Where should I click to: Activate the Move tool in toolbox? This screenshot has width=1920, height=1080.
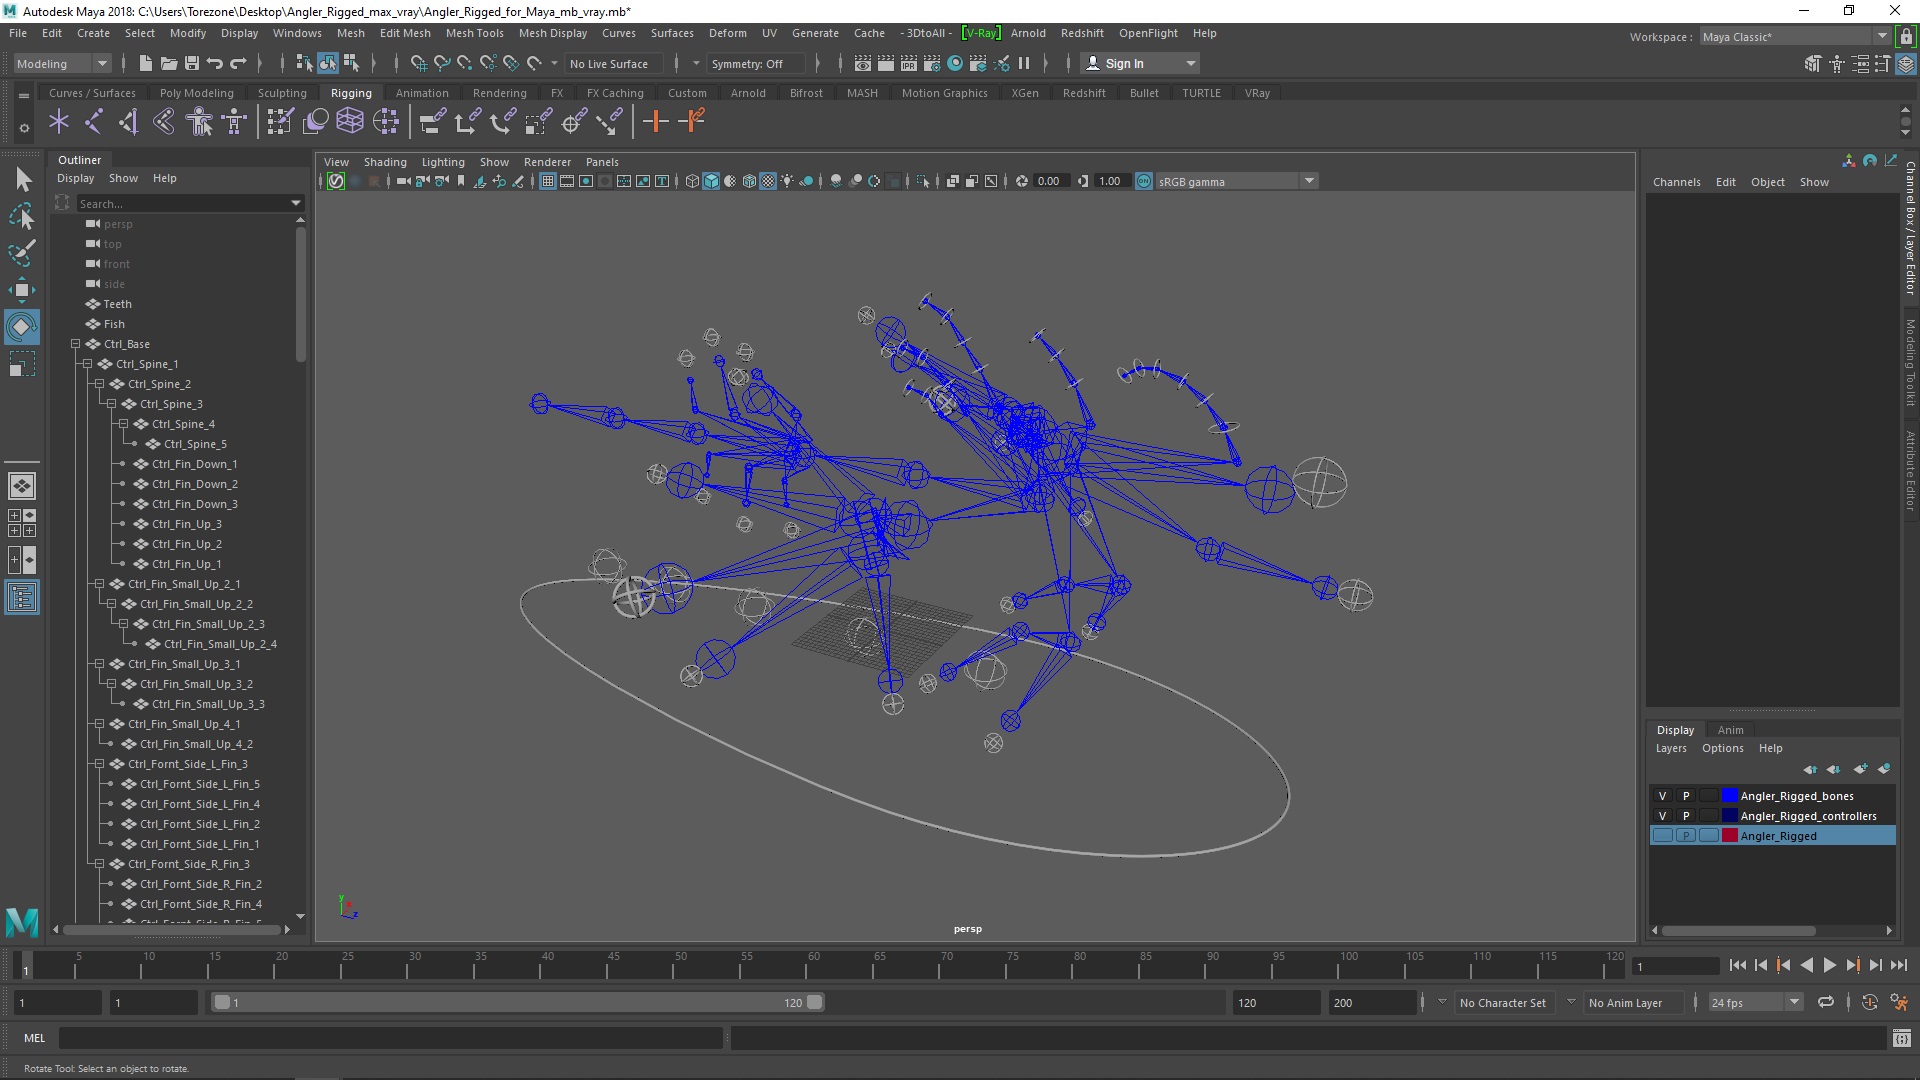click(x=22, y=290)
